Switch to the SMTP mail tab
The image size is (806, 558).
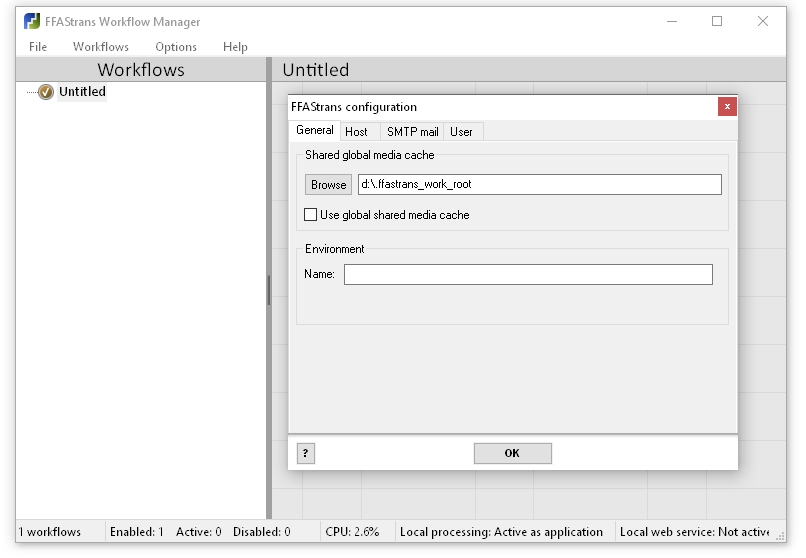412,132
